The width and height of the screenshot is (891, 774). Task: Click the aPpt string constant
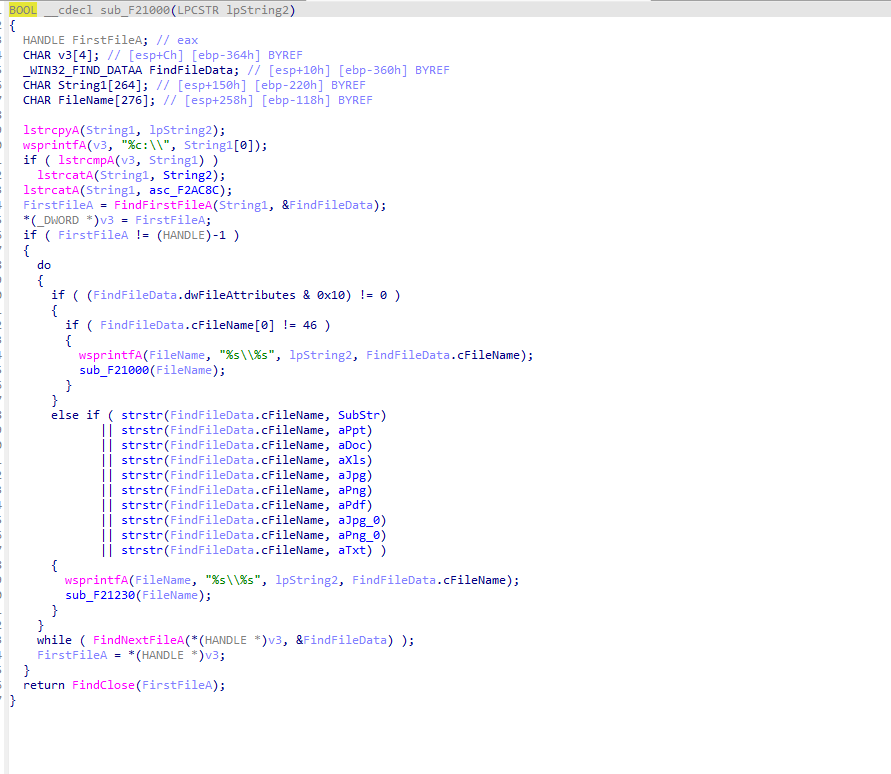349,430
